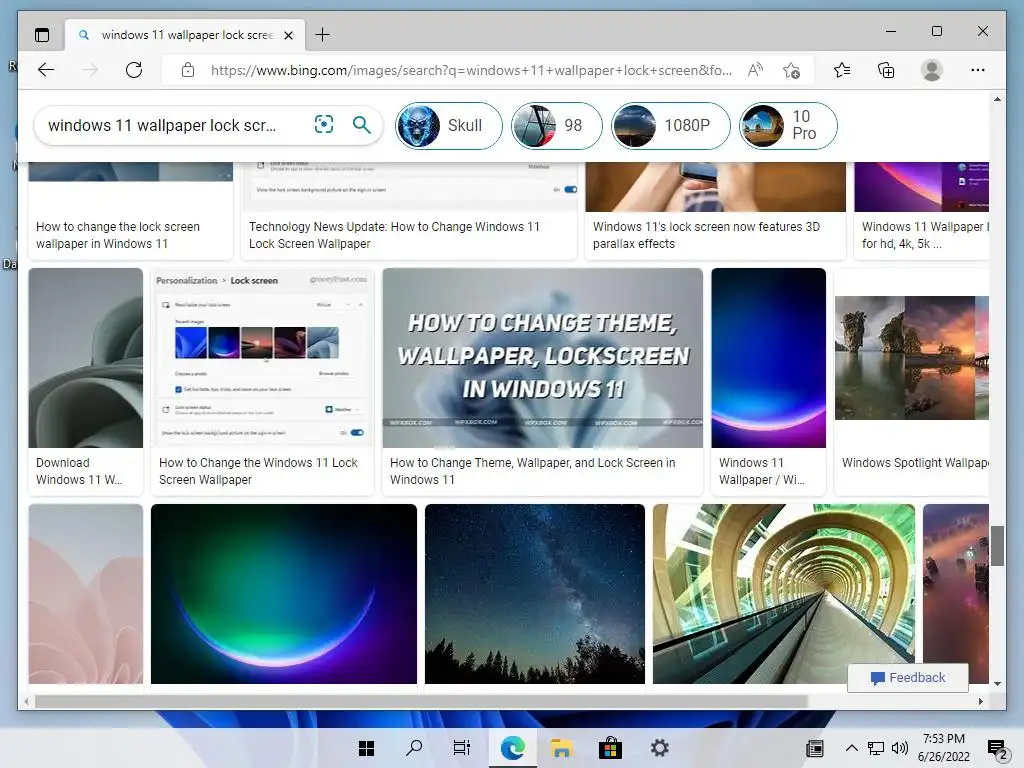Open Settings gear on taskbar

[x=660, y=748]
